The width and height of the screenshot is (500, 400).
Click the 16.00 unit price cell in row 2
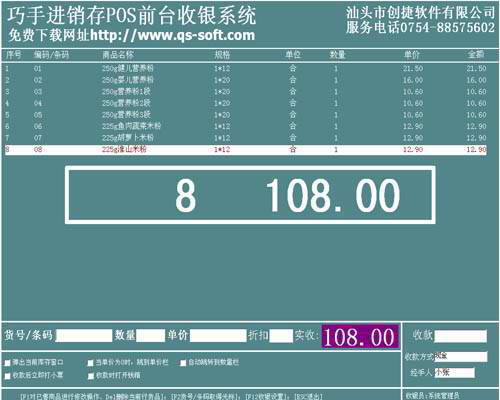(413, 80)
